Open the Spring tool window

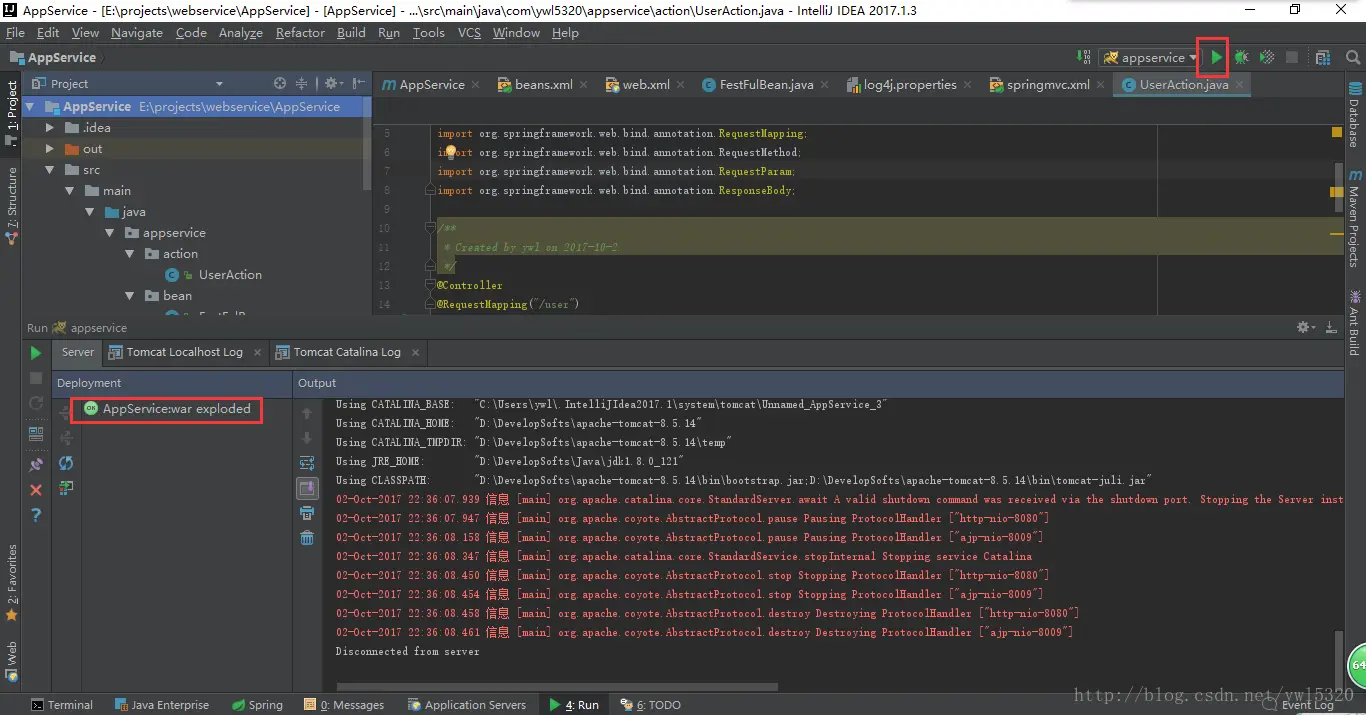coord(256,705)
